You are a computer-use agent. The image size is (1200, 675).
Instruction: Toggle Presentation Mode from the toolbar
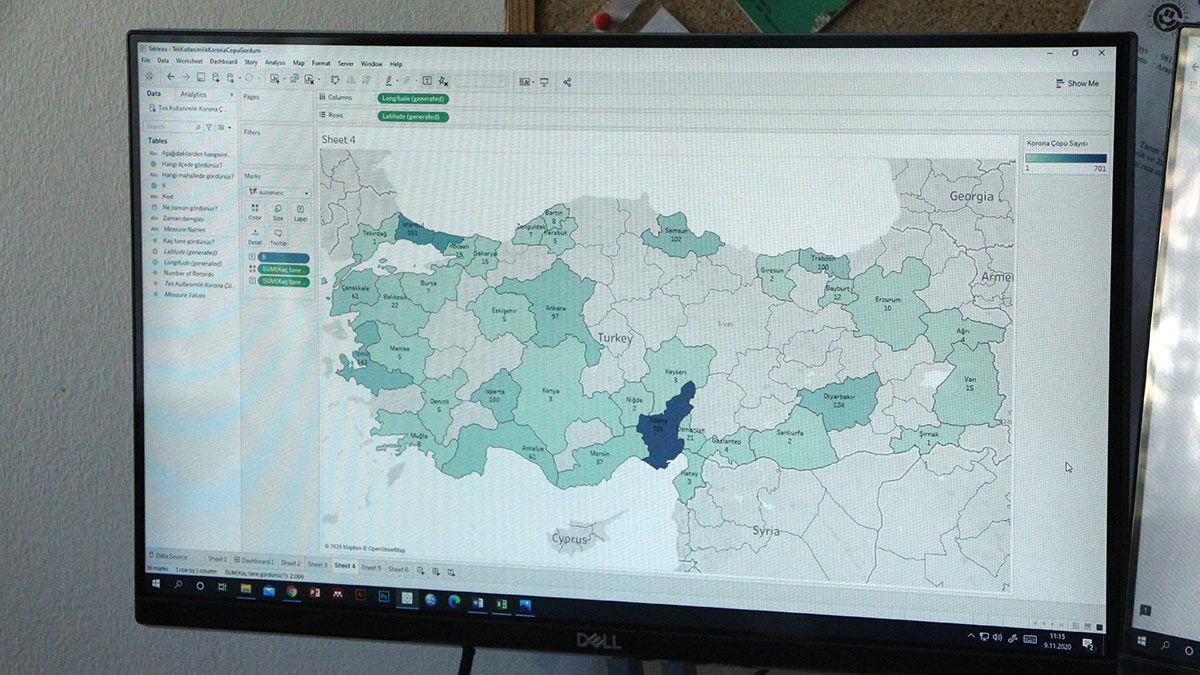pyautogui.click(x=546, y=79)
